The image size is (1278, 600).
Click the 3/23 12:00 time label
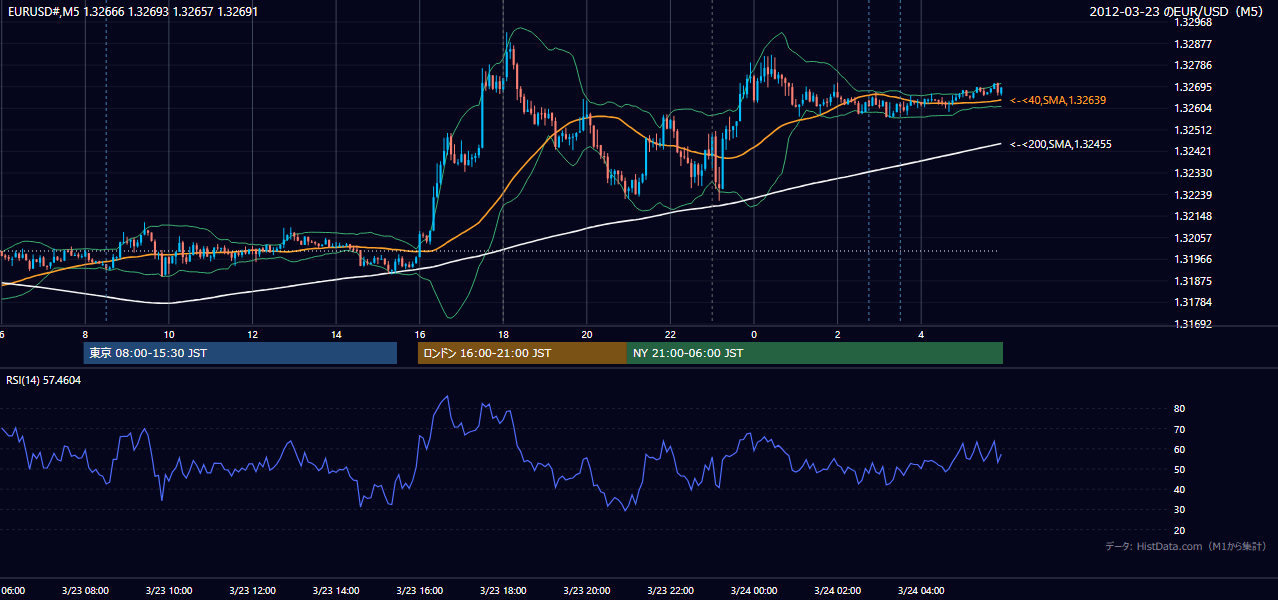(x=252, y=590)
